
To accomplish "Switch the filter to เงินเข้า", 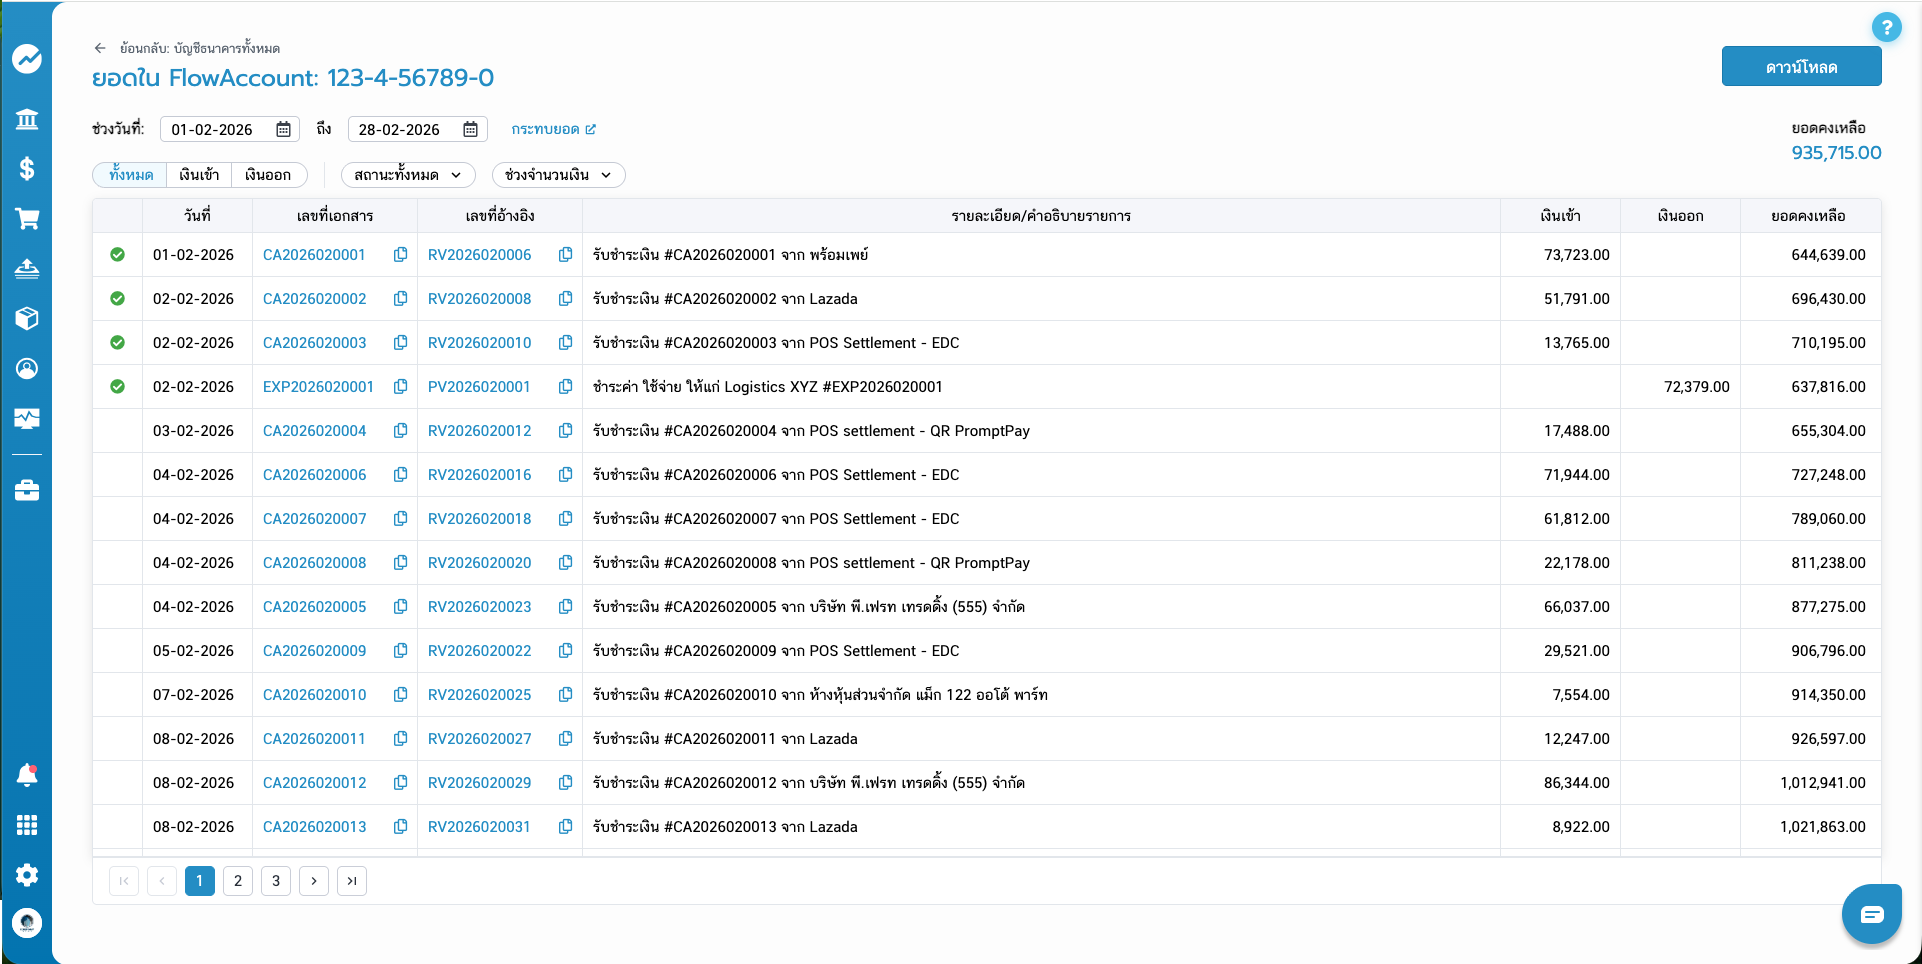I will pos(197,175).
